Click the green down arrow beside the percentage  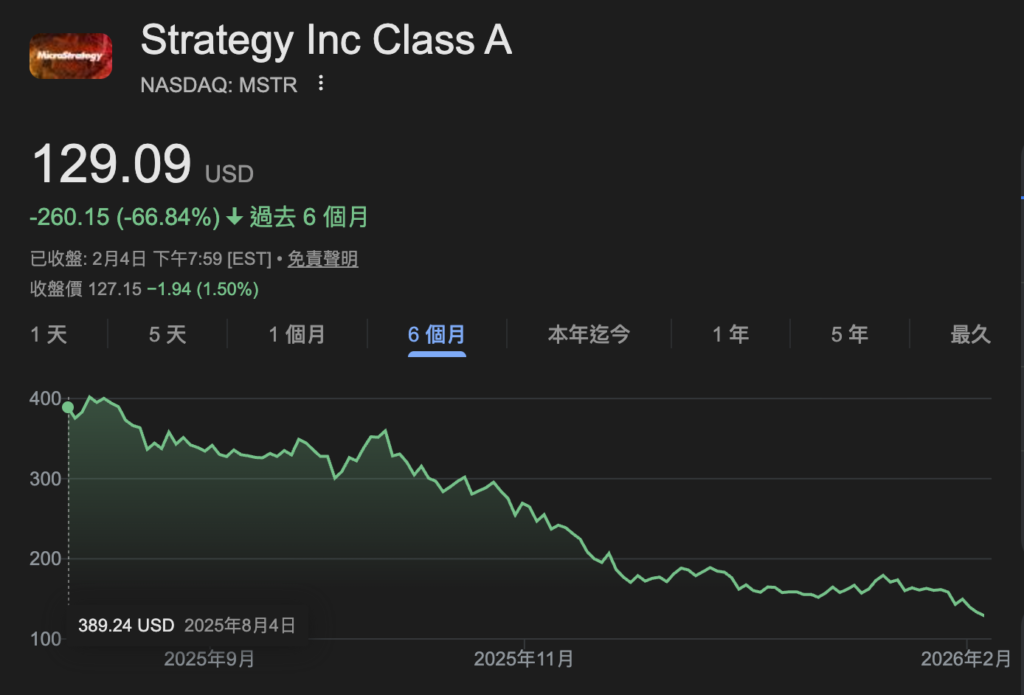click(234, 217)
